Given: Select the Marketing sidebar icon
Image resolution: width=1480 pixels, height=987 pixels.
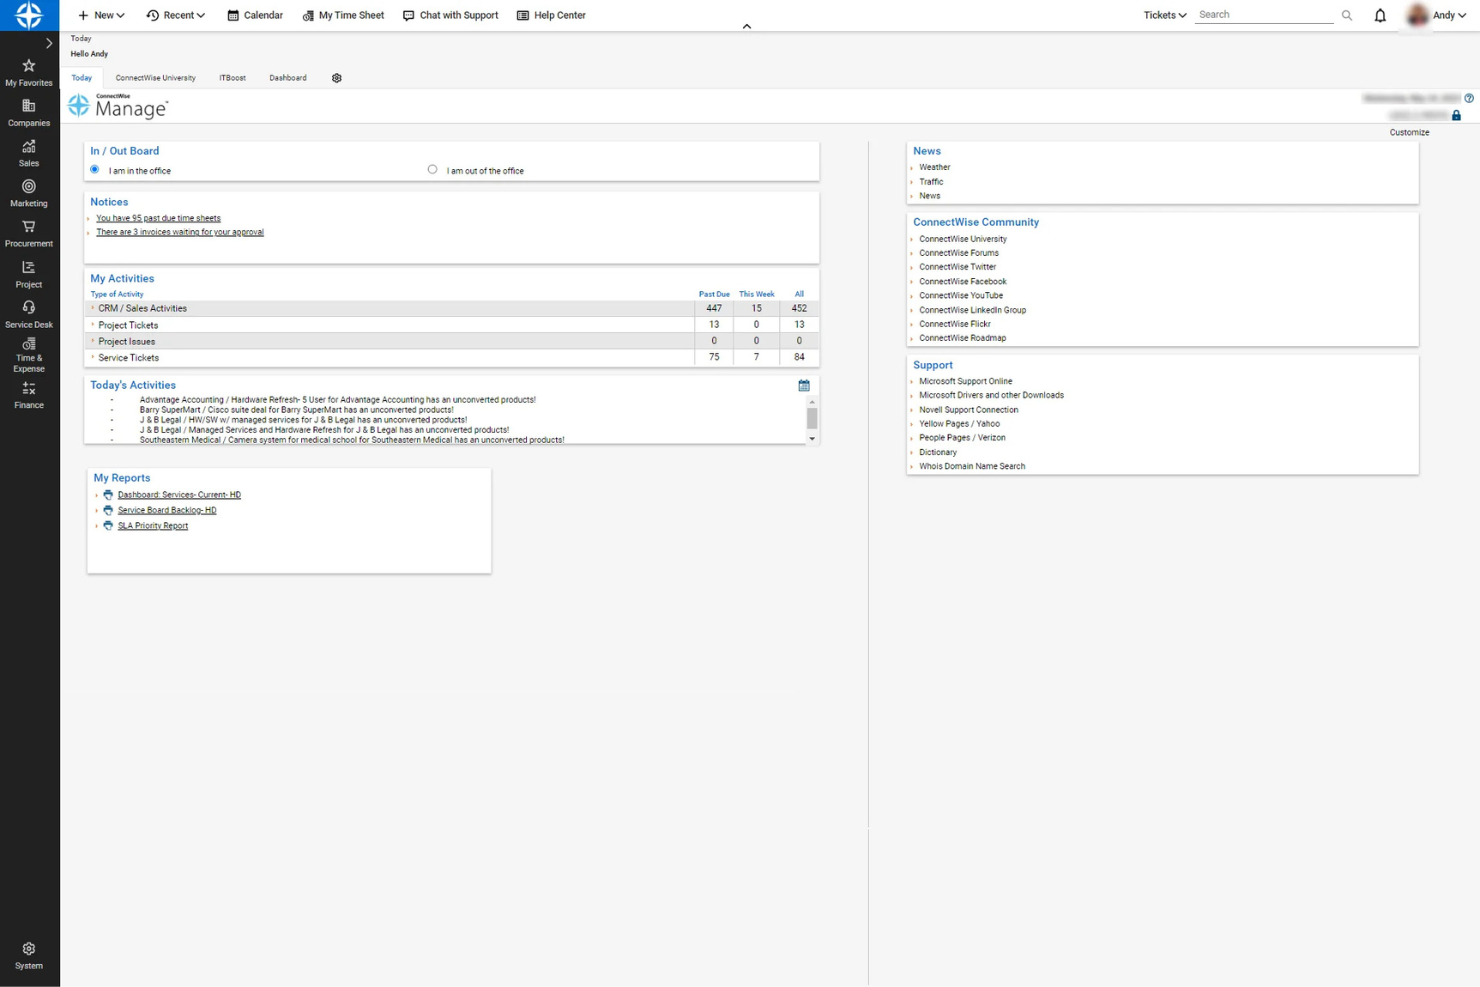Looking at the screenshot, I should tap(29, 192).
